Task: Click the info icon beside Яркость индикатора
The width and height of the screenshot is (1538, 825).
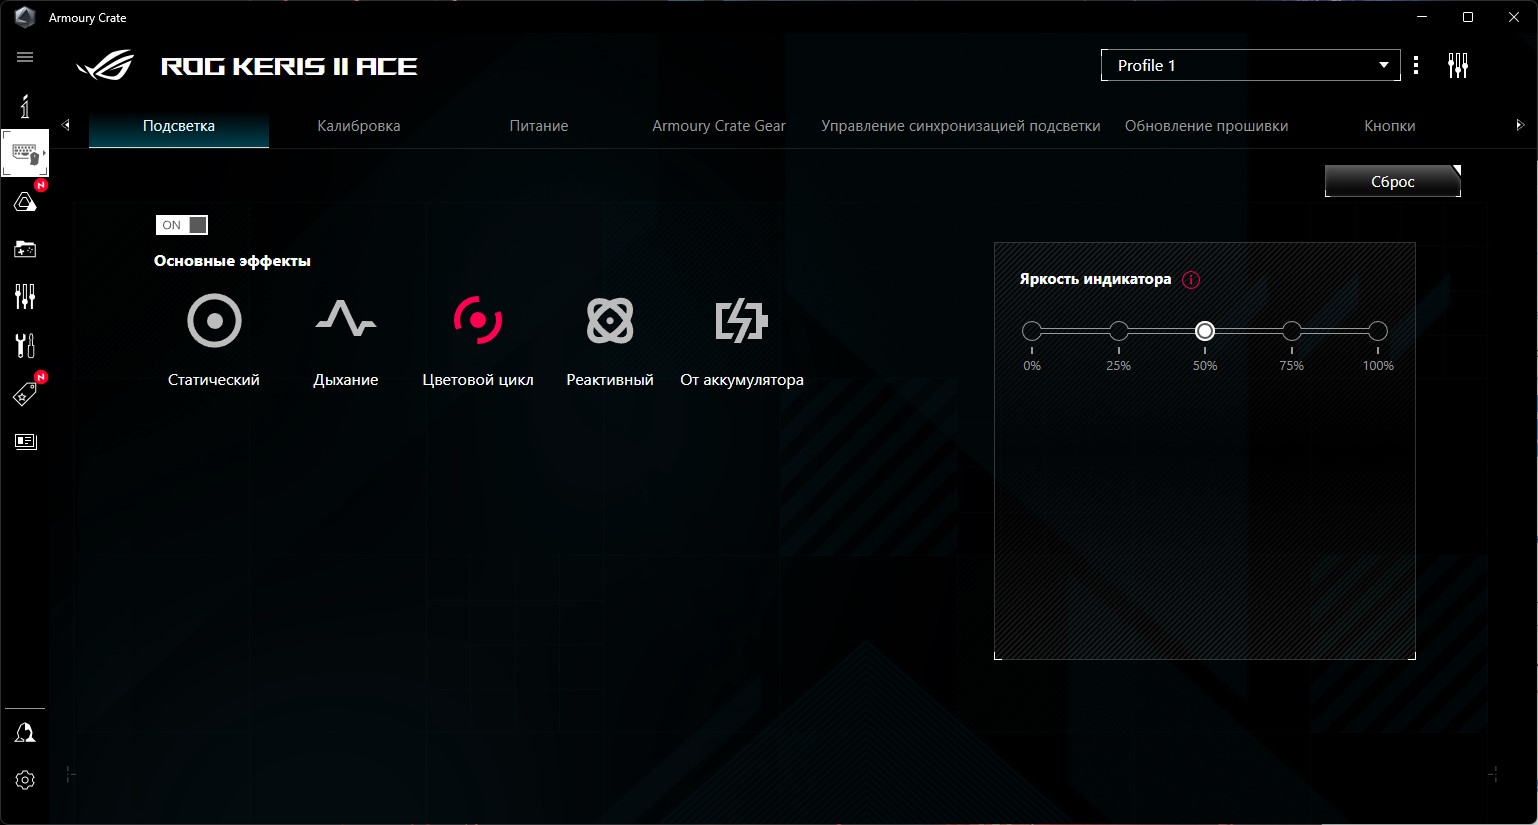Action: tap(1191, 280)
